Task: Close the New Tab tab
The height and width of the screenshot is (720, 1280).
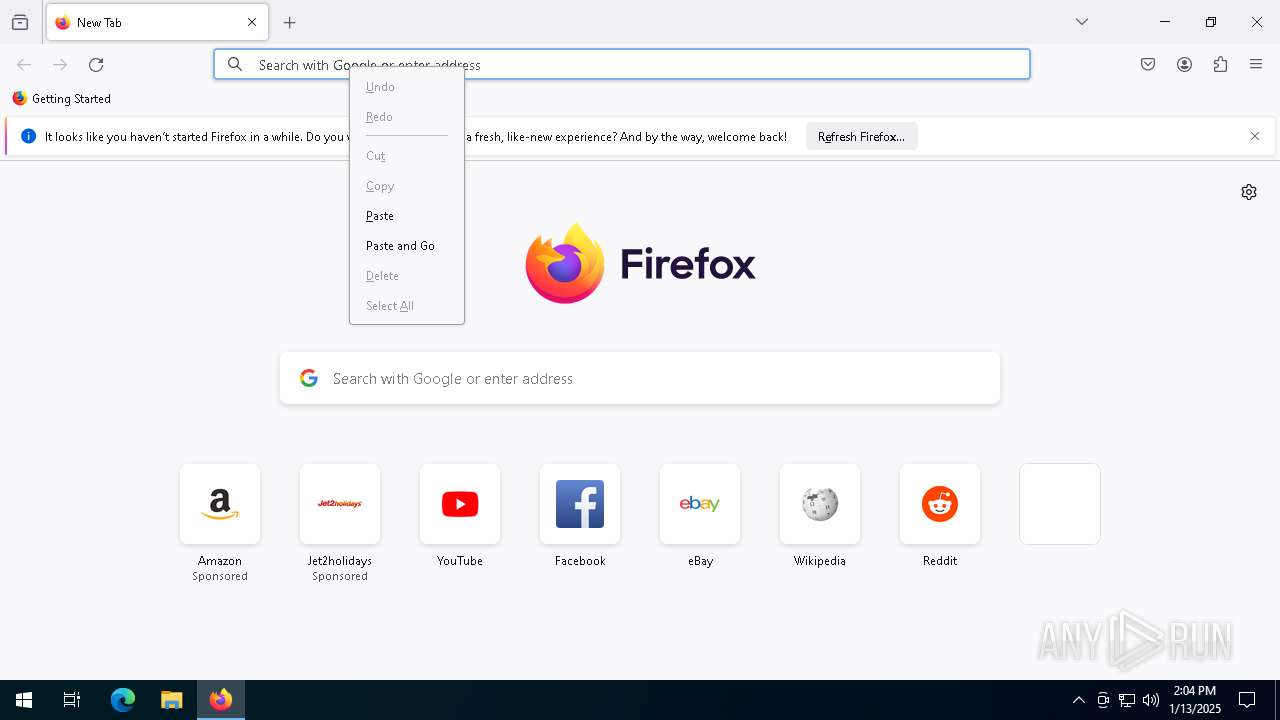Action: pyautogui.click(x=252, y=22)
